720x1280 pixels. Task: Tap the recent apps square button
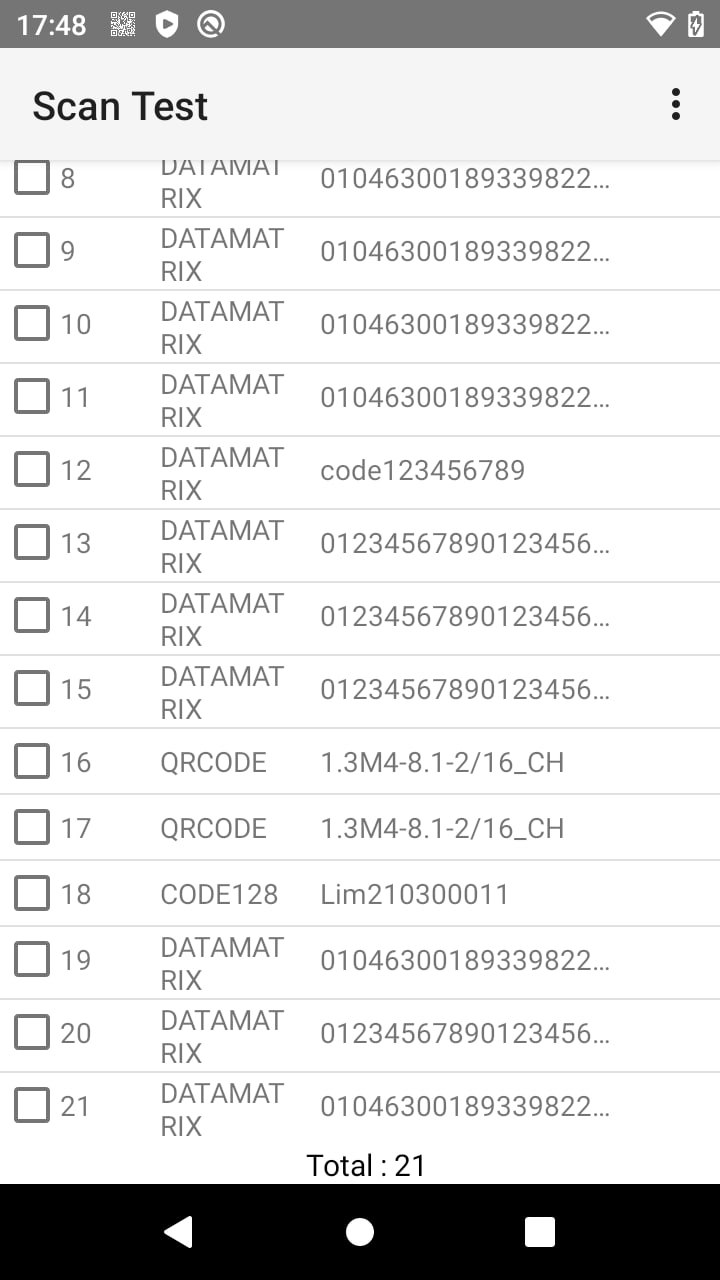pos(540,1232)
